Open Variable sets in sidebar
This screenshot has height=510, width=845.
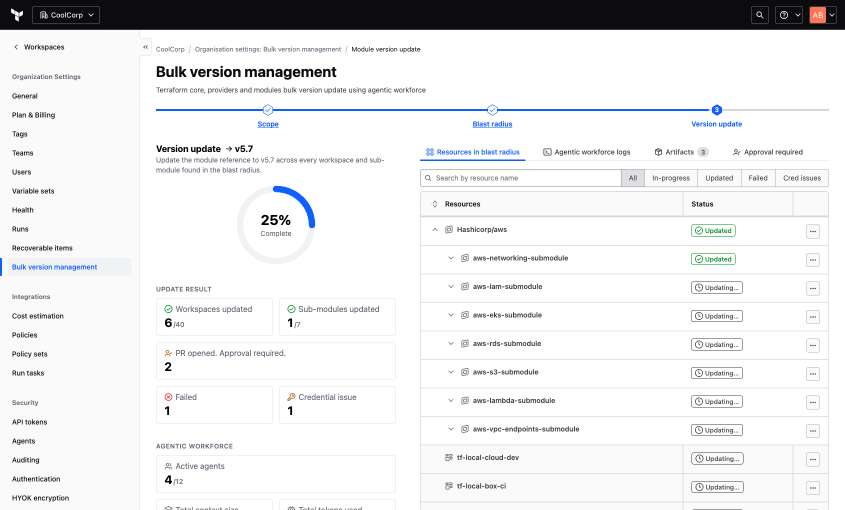33,191
